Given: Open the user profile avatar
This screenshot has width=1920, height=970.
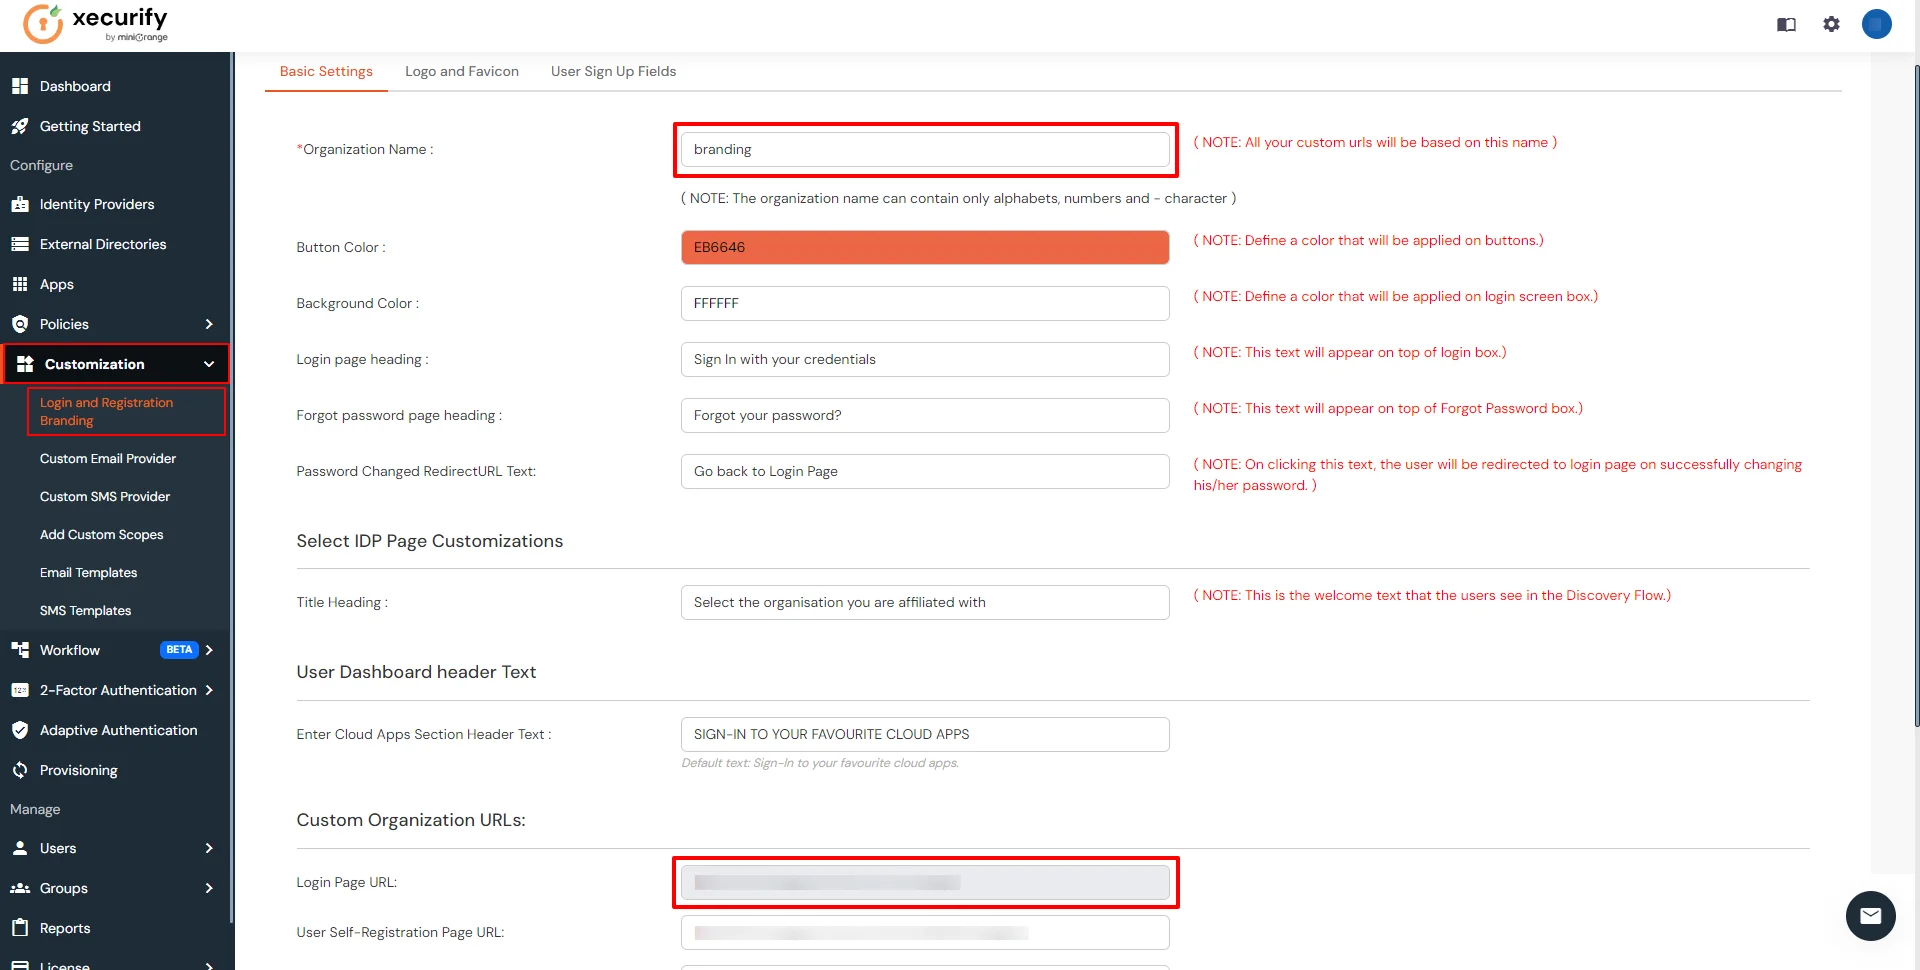Looking at the screenshot, I should [x=1877, y=24].
